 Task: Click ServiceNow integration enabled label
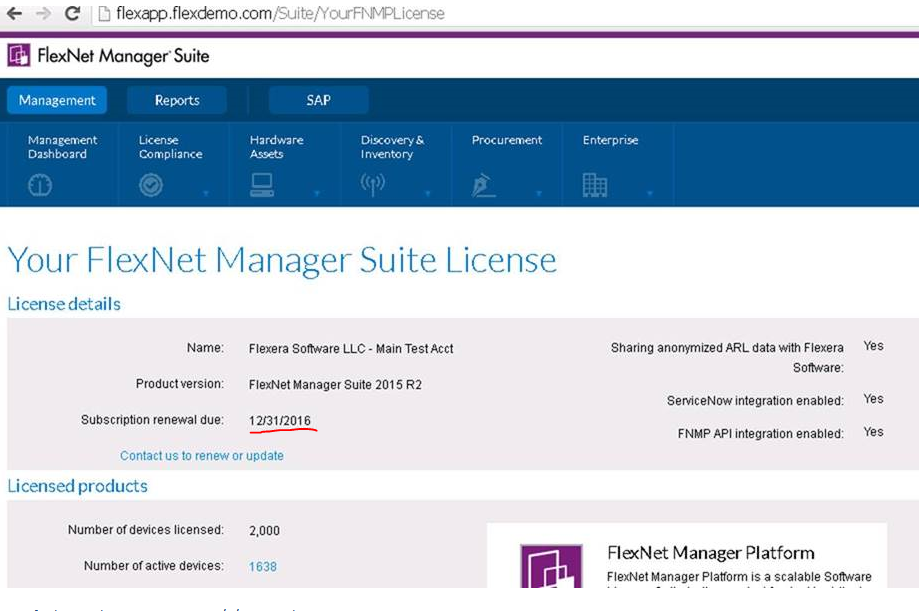[755, 400]
